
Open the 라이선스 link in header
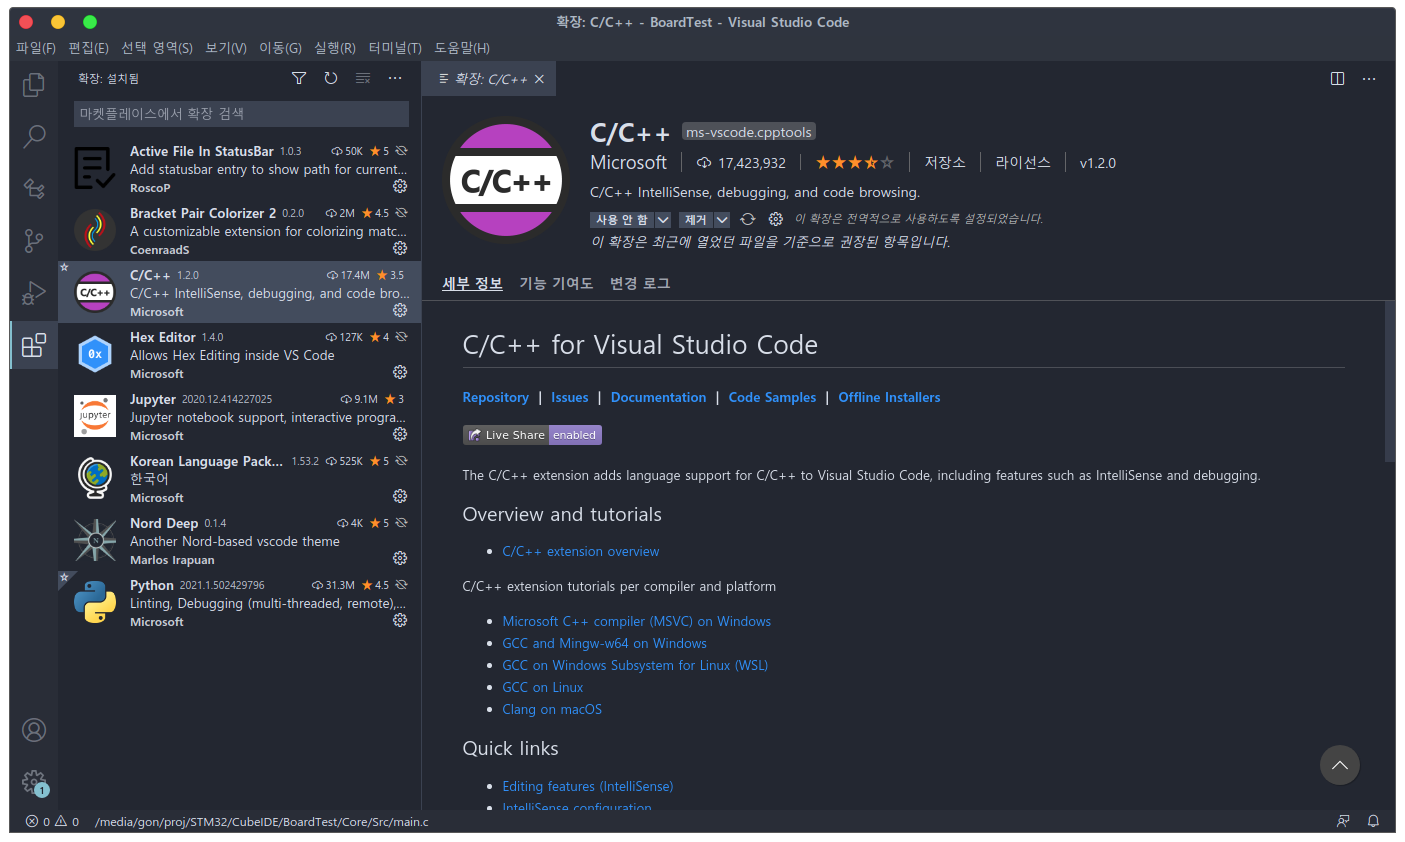click(x=1023, y=162)
